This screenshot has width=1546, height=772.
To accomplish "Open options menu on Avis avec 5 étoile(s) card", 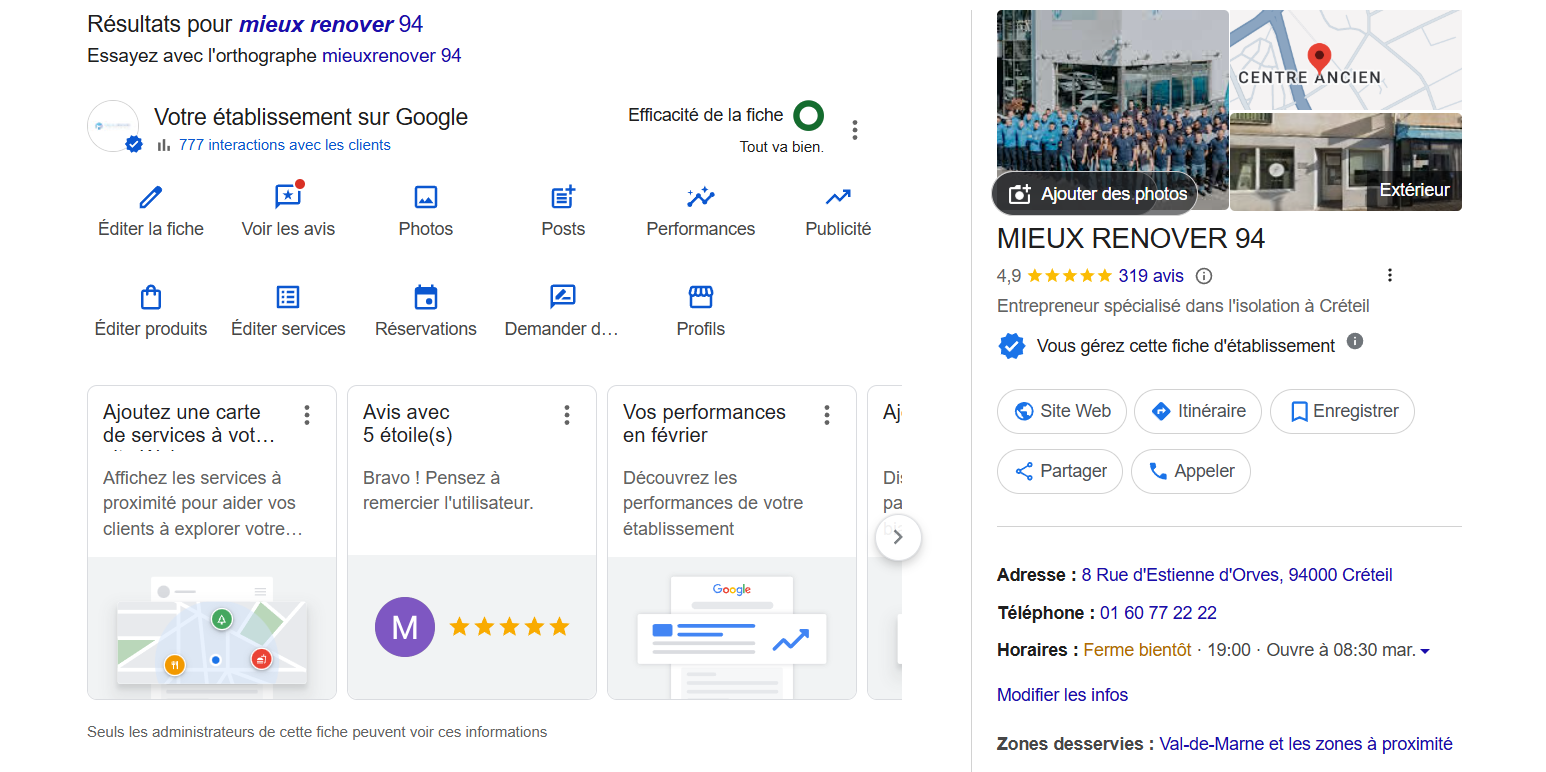I will 567,415.
